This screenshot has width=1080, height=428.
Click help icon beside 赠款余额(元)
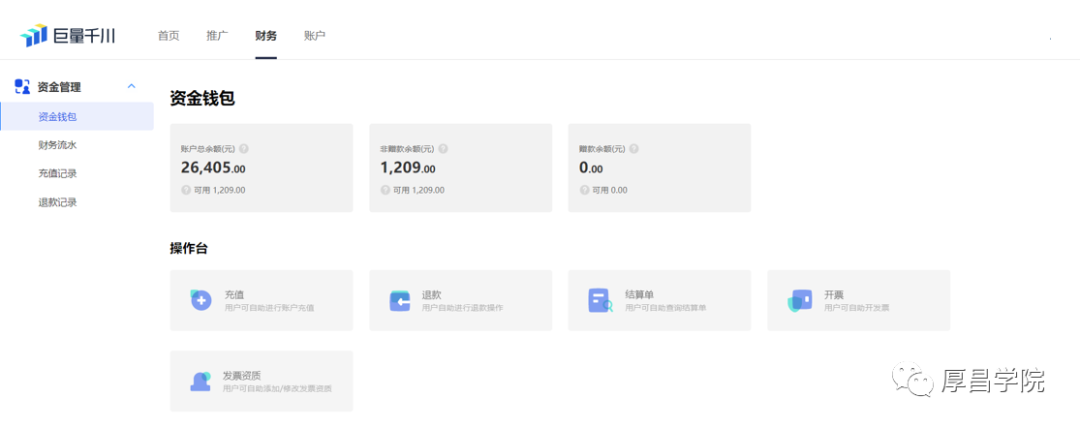point(634,148)
